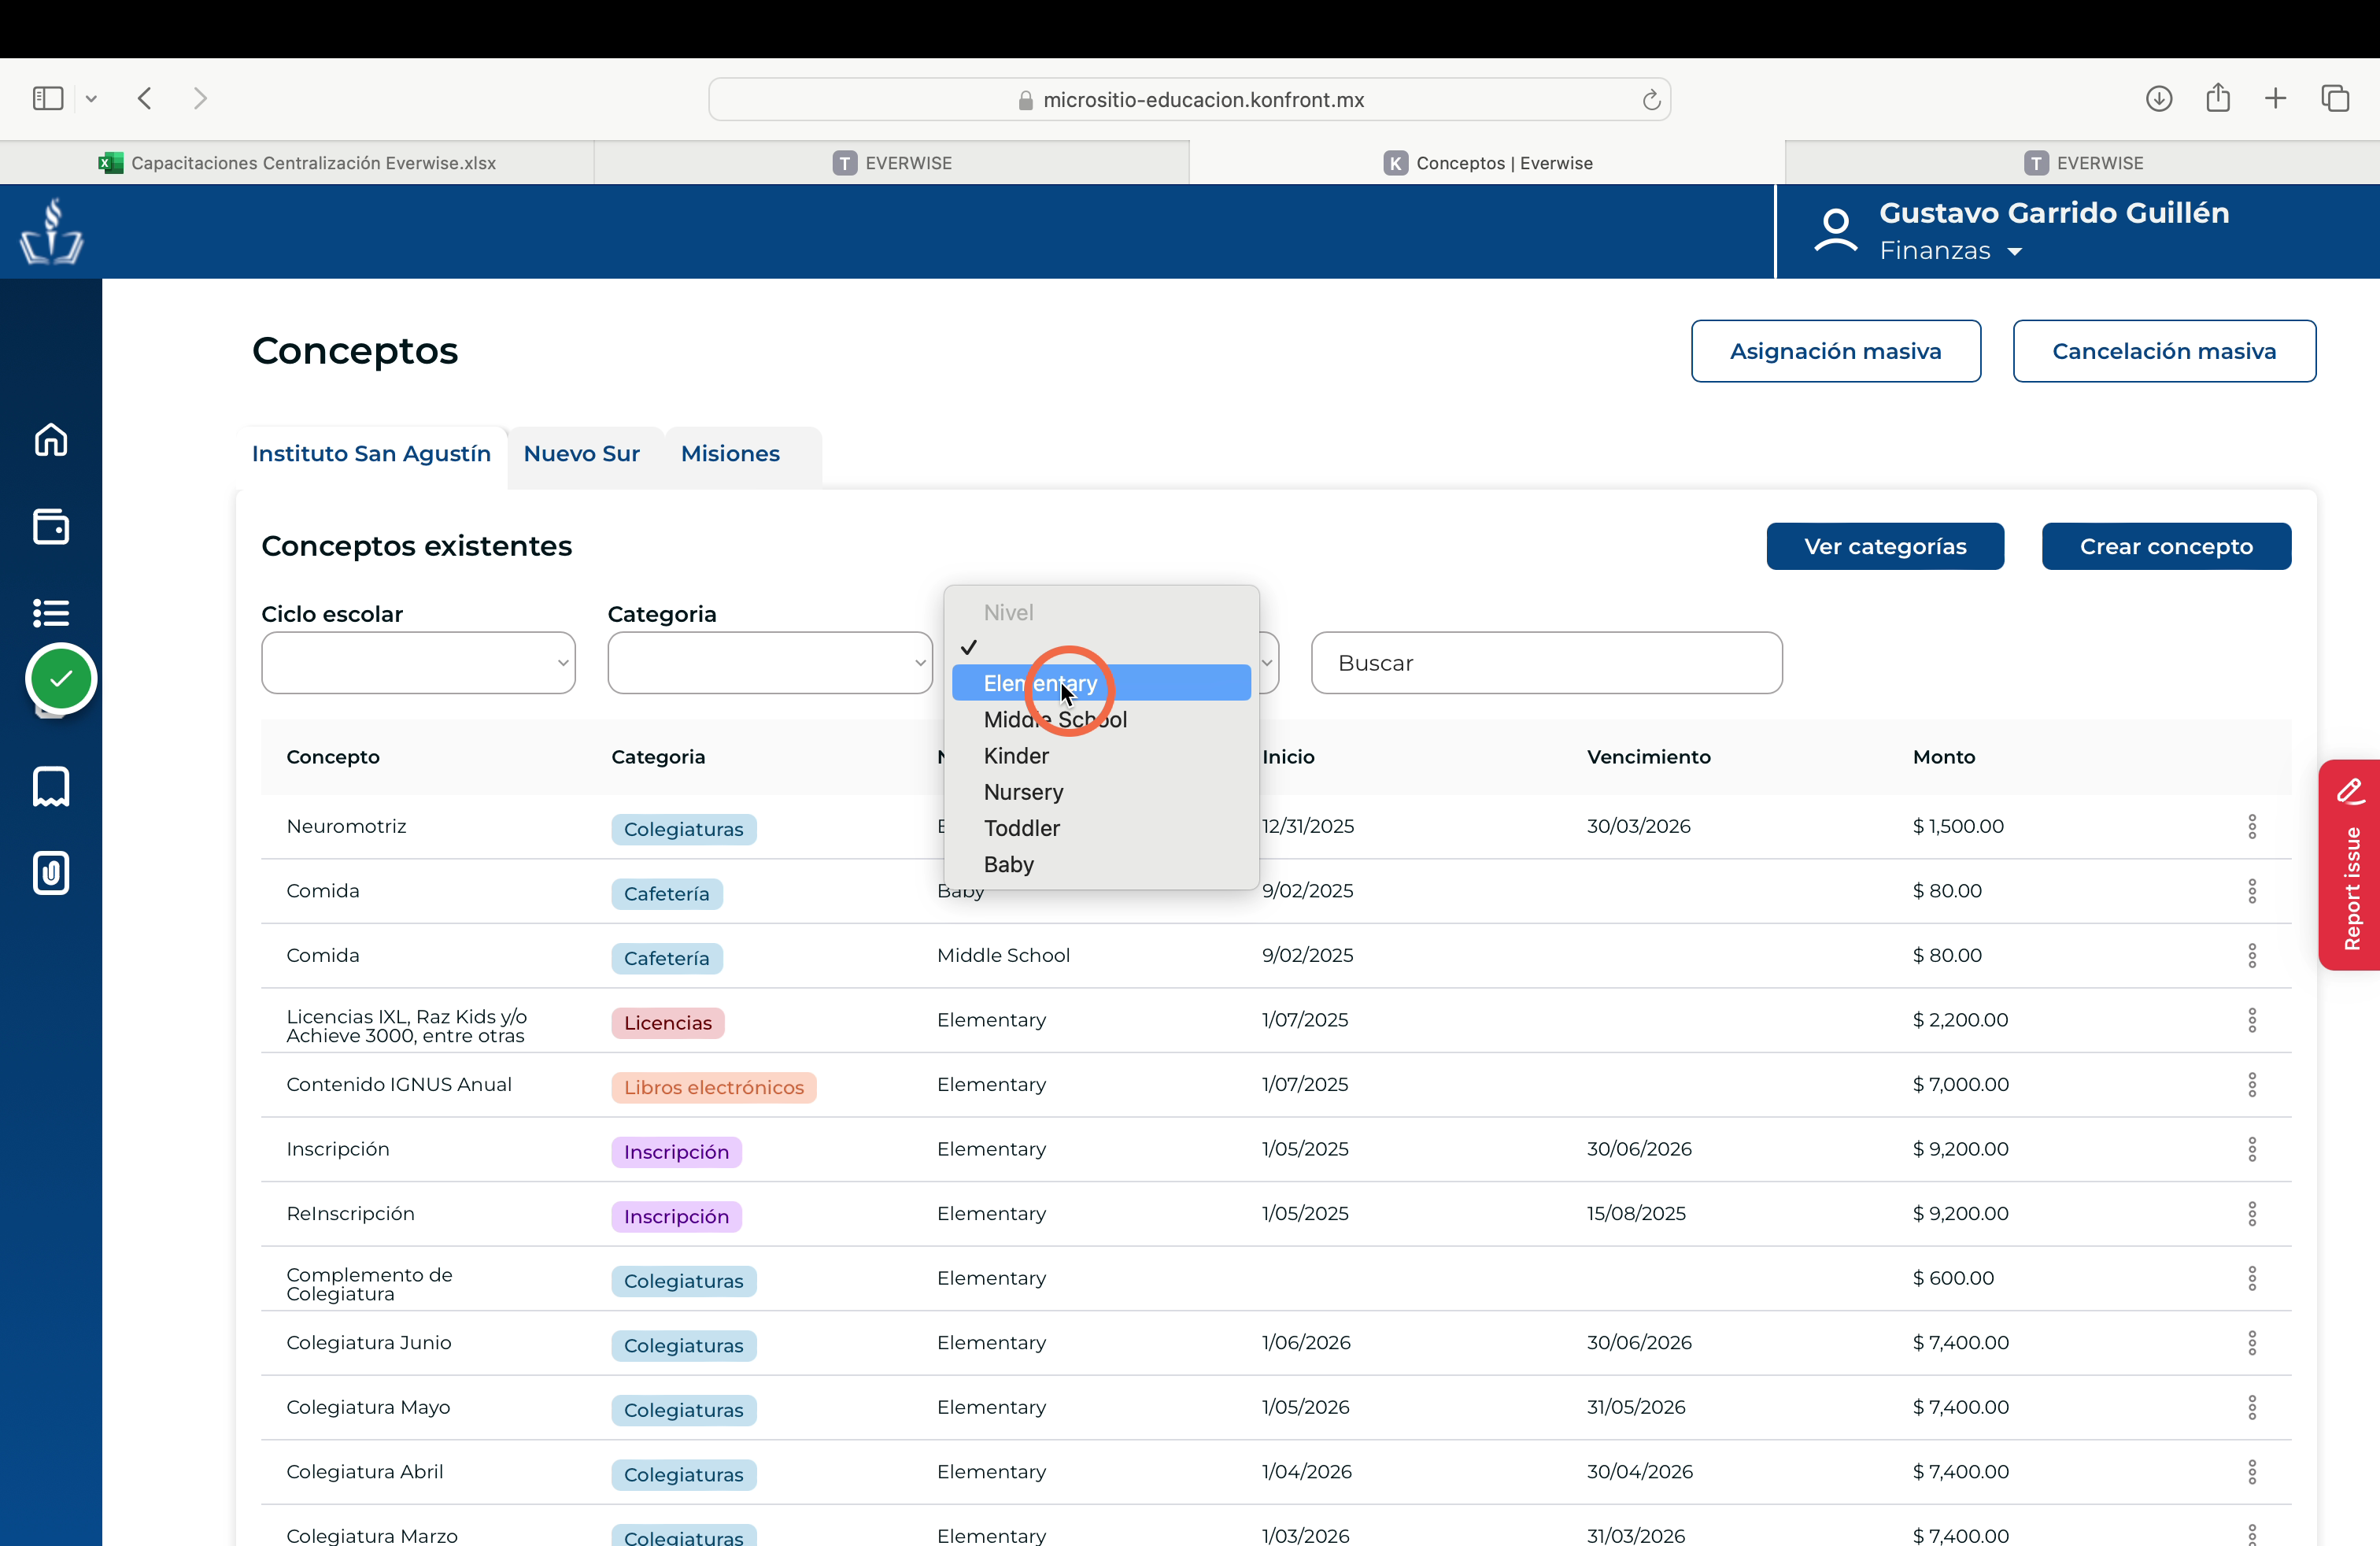Open options menu for Neuromotriz row
Image resolution: width=2380 pixels, height=1546 pixels.
(x=2252, y=826)
